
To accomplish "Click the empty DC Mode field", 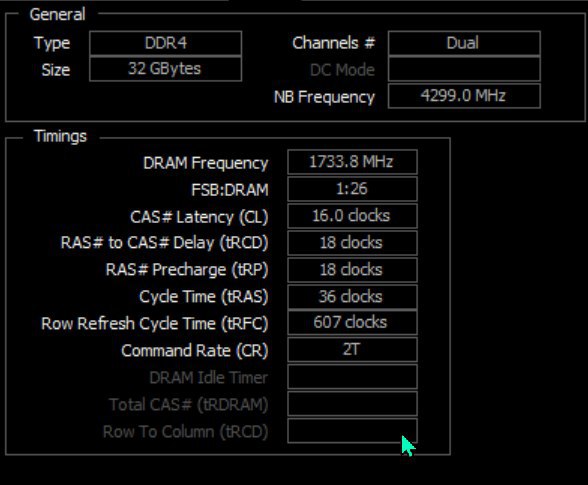I will click(464, 69).
